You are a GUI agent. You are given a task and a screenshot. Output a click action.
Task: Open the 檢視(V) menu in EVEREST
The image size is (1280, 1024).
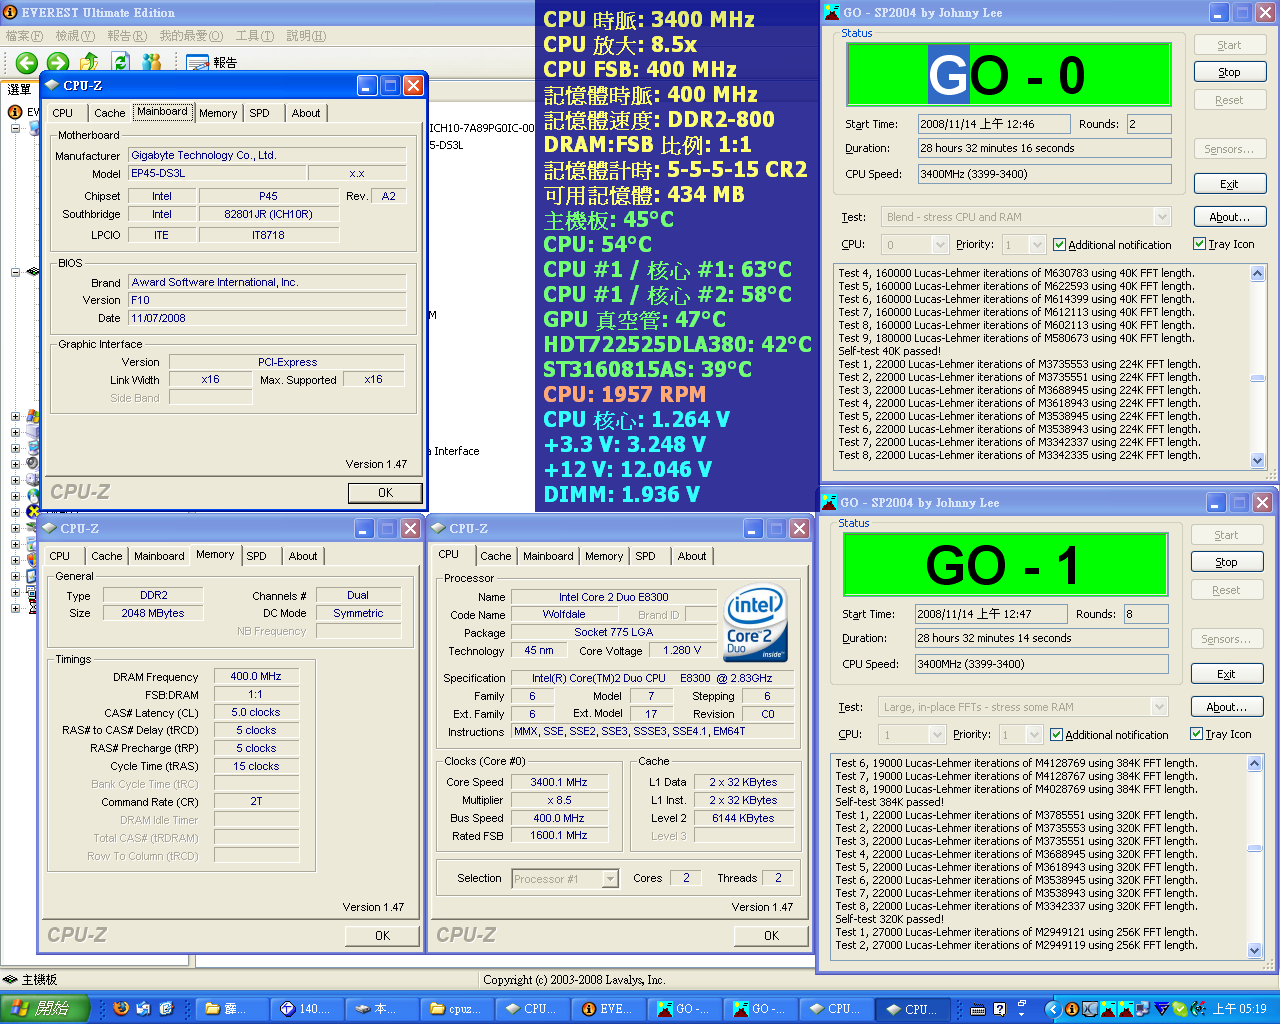pos(75,36)
